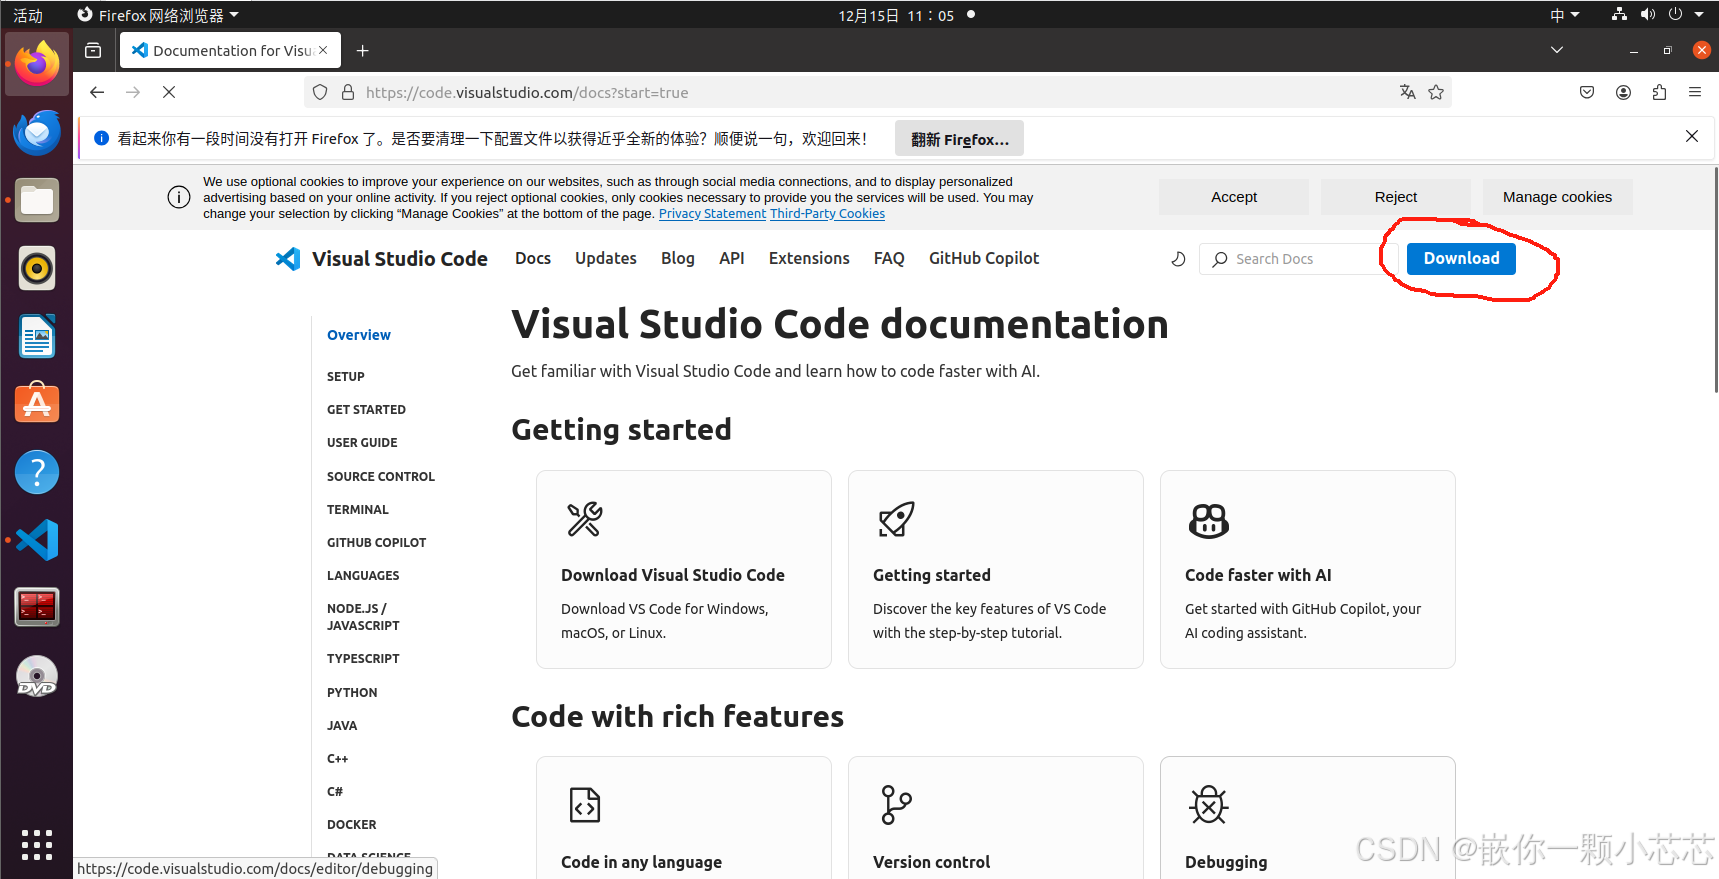
Task: Open the Updates nav item
Action: [606, 258]
